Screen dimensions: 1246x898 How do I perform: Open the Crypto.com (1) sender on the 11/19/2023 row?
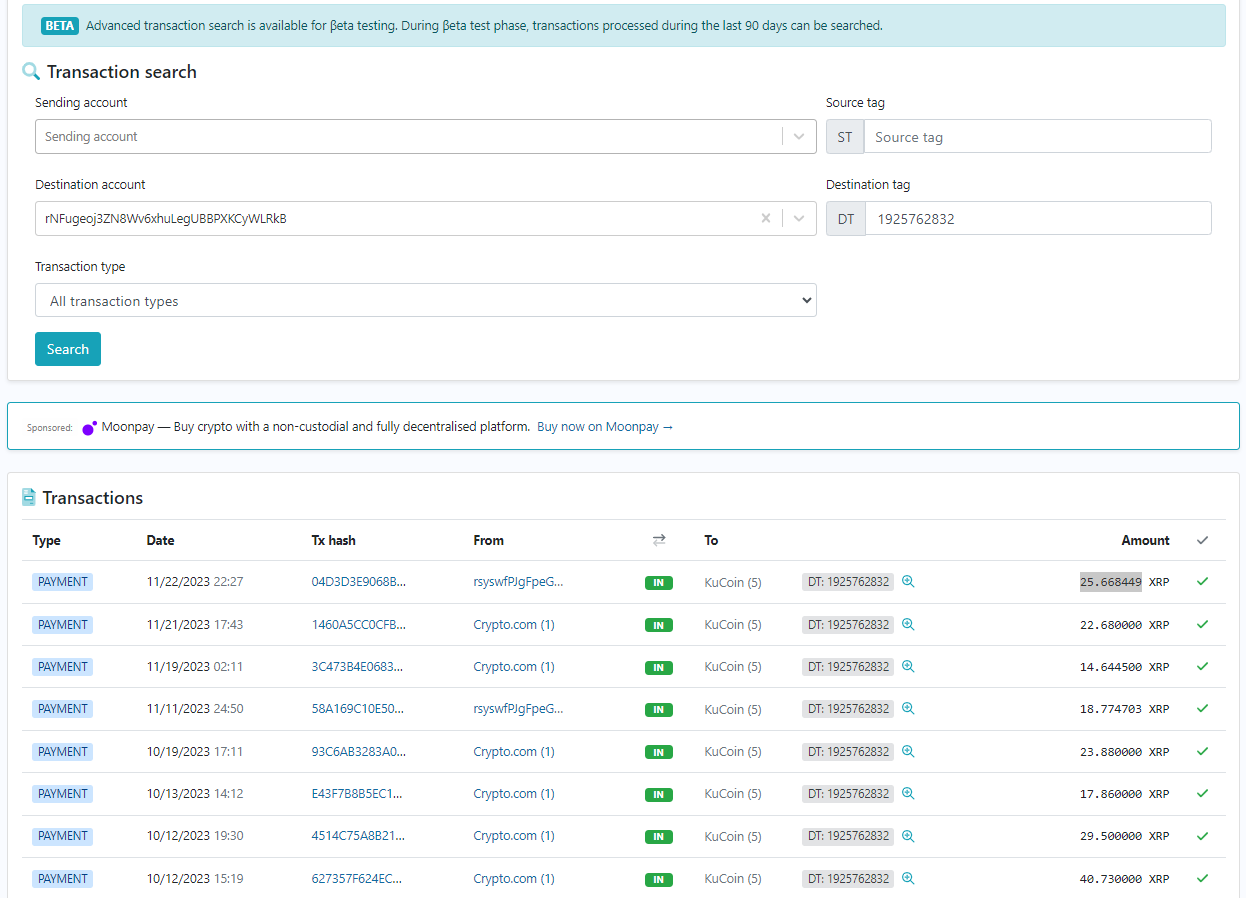coord(514,666)
